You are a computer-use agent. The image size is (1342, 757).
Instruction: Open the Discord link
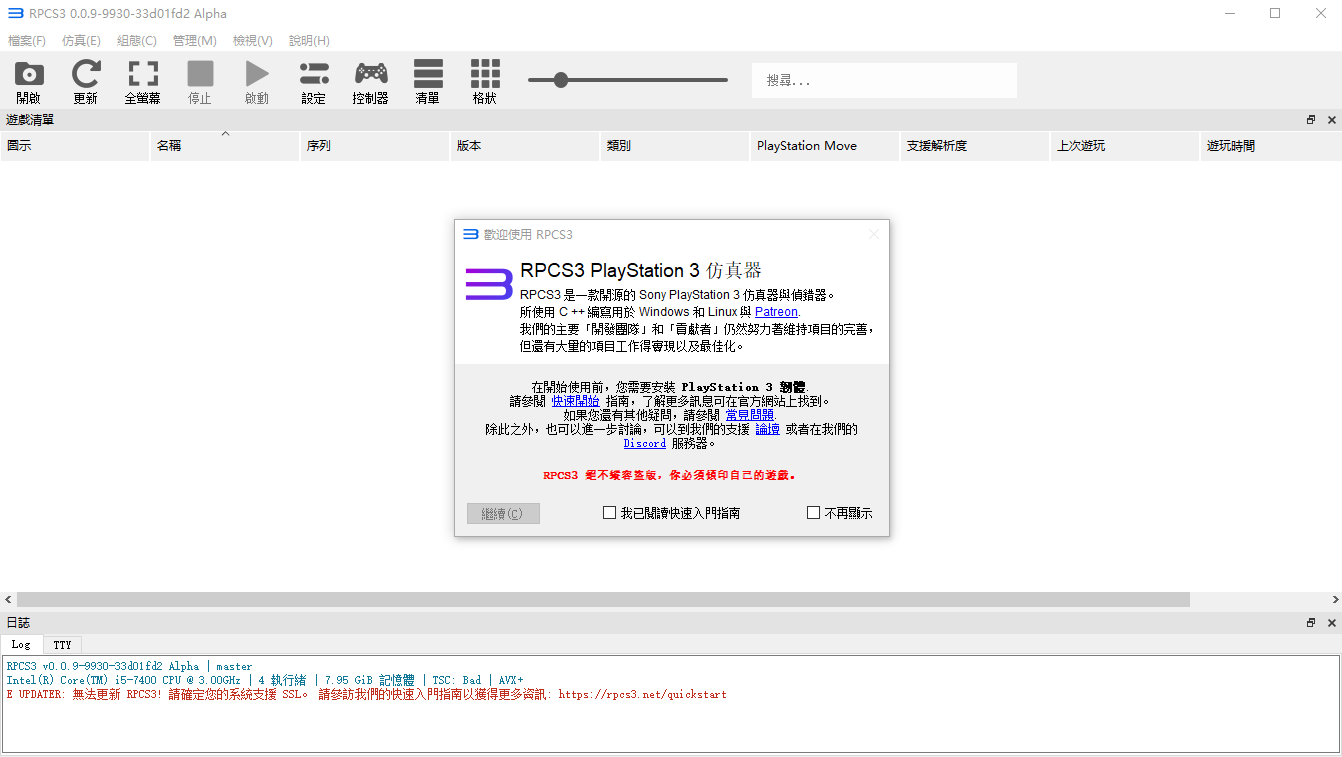[645, 444]
